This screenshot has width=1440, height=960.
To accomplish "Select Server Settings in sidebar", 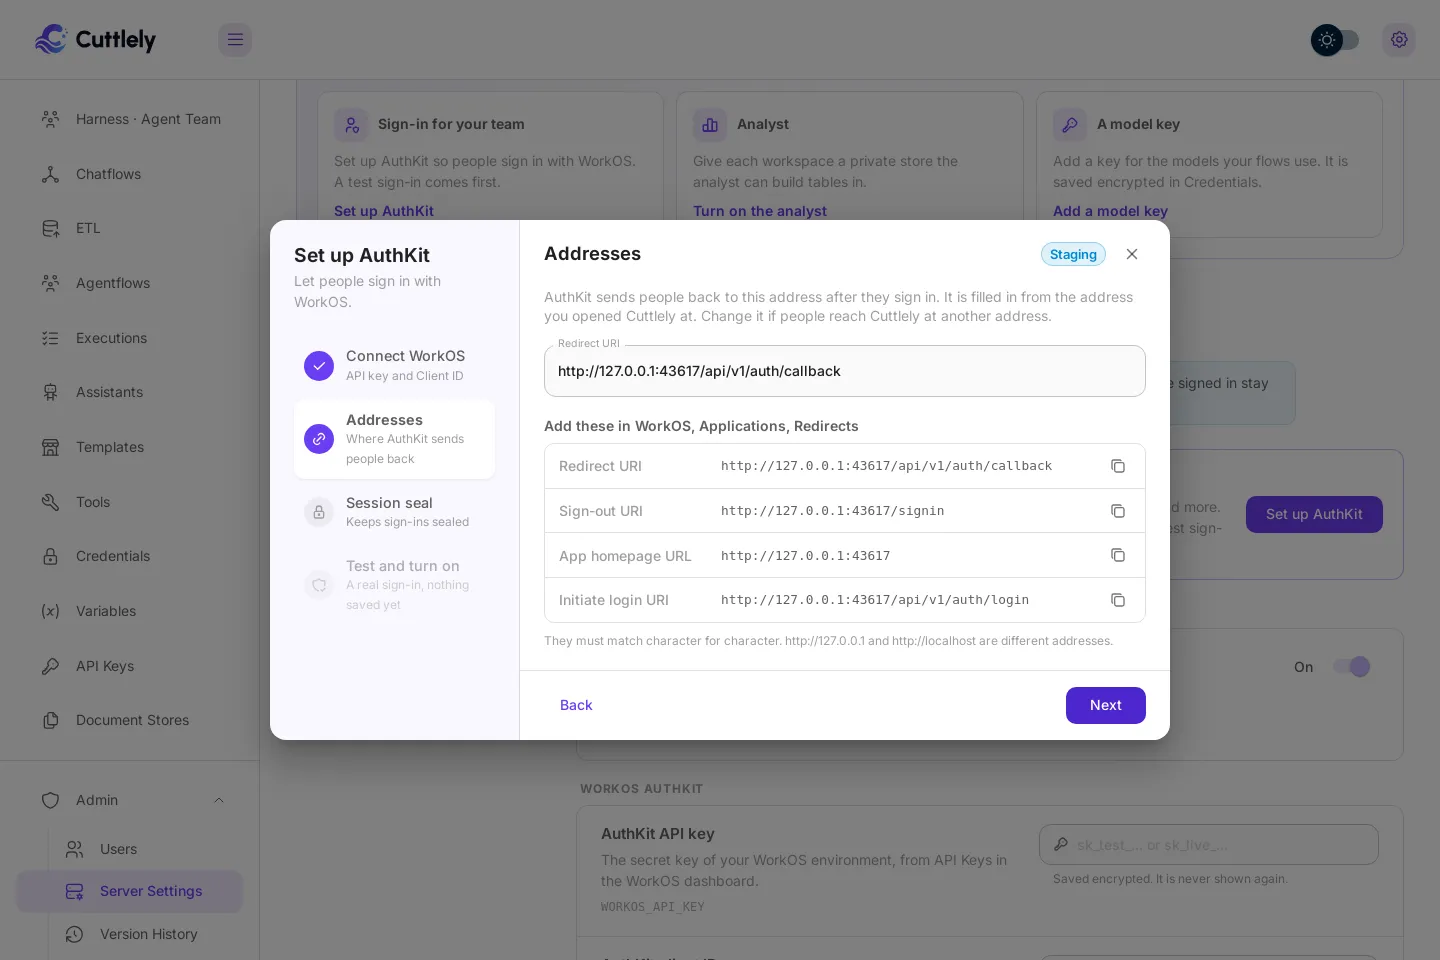I will click(130, 891).
